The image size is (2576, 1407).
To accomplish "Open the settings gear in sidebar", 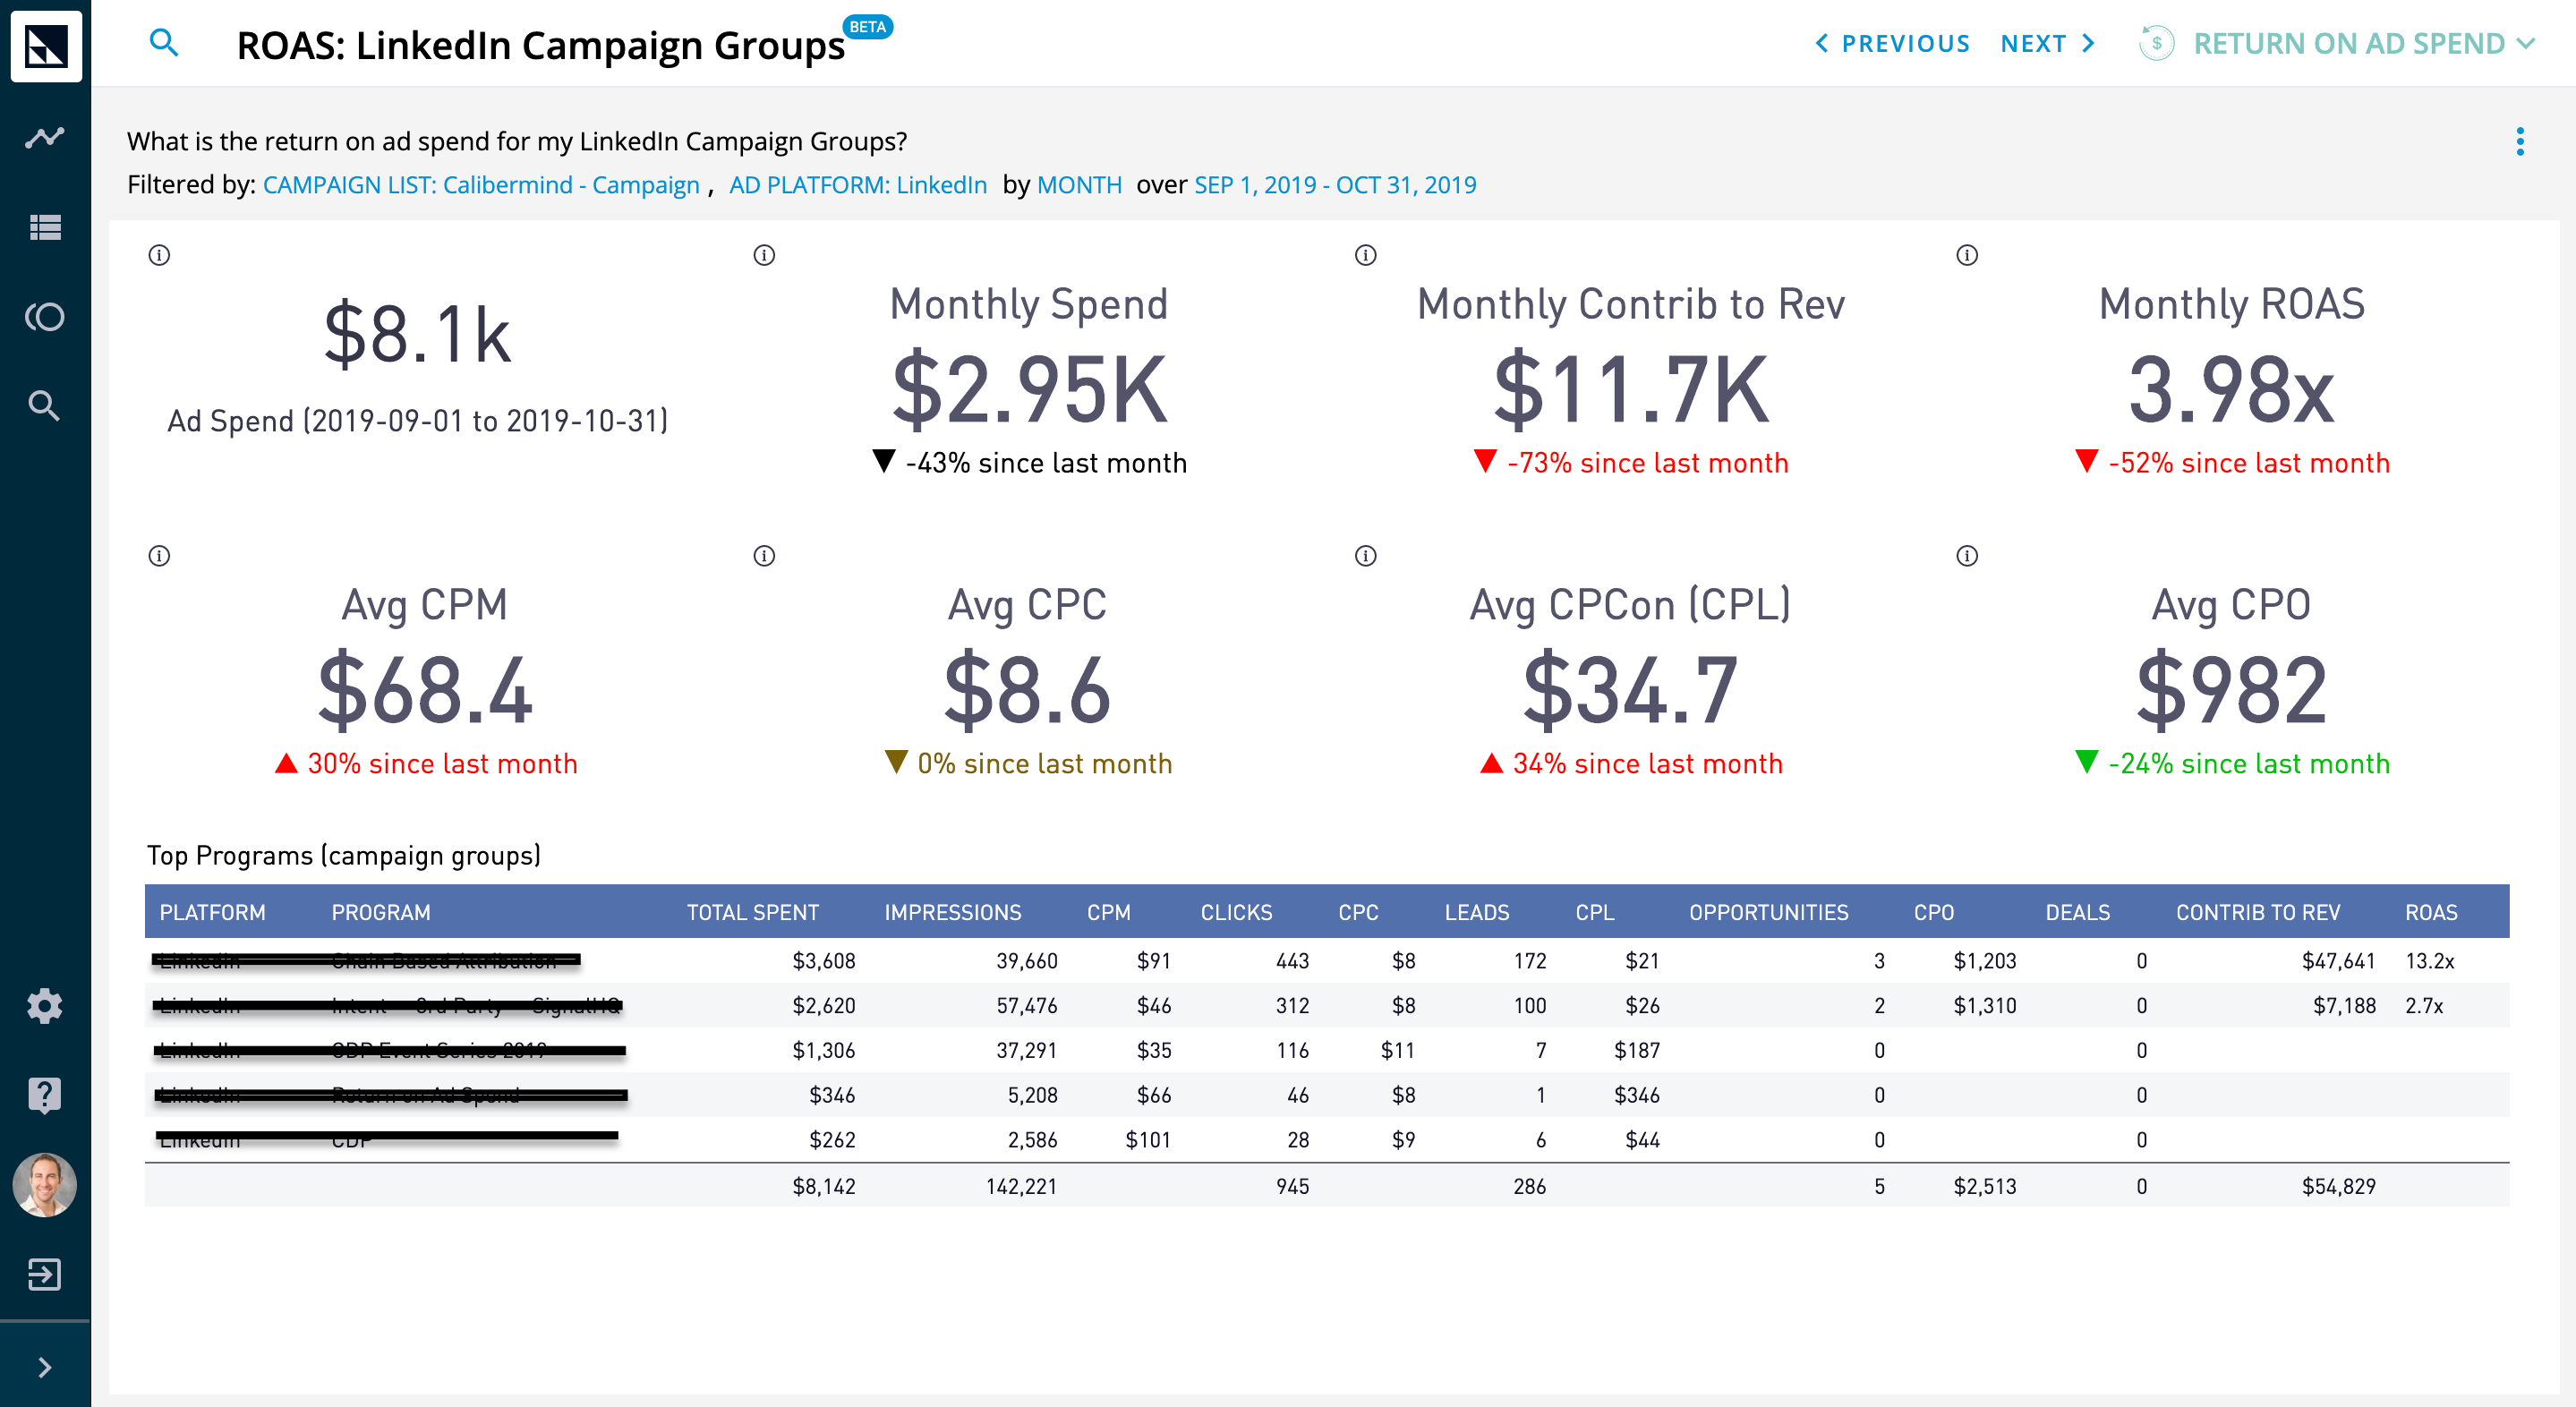I will (x=45, y=1006).
